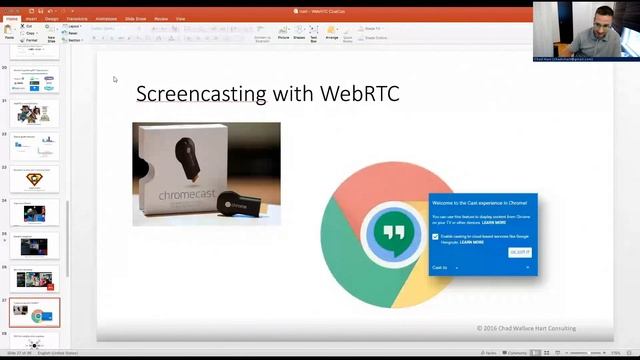Click the Cut scissors icon

(23, 26)
